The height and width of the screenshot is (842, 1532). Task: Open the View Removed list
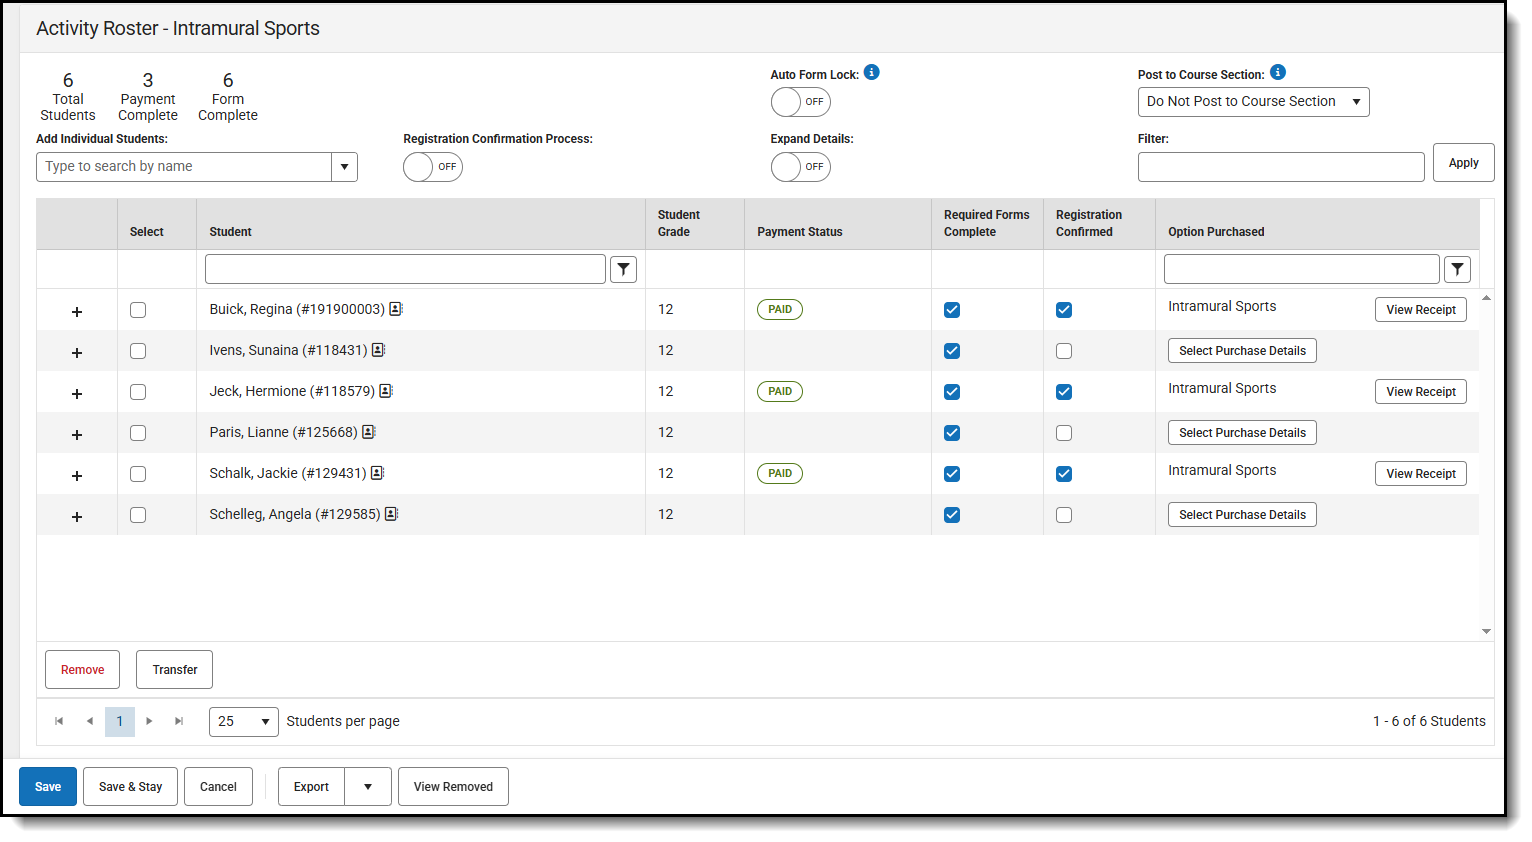453,787
